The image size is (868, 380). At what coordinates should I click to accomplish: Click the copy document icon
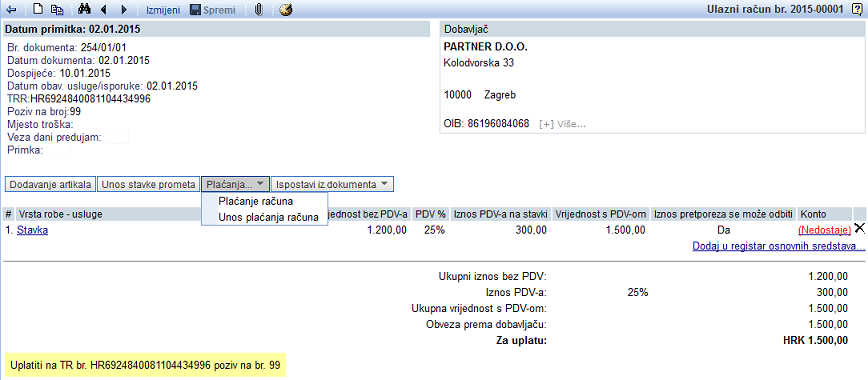pos(56,9)
